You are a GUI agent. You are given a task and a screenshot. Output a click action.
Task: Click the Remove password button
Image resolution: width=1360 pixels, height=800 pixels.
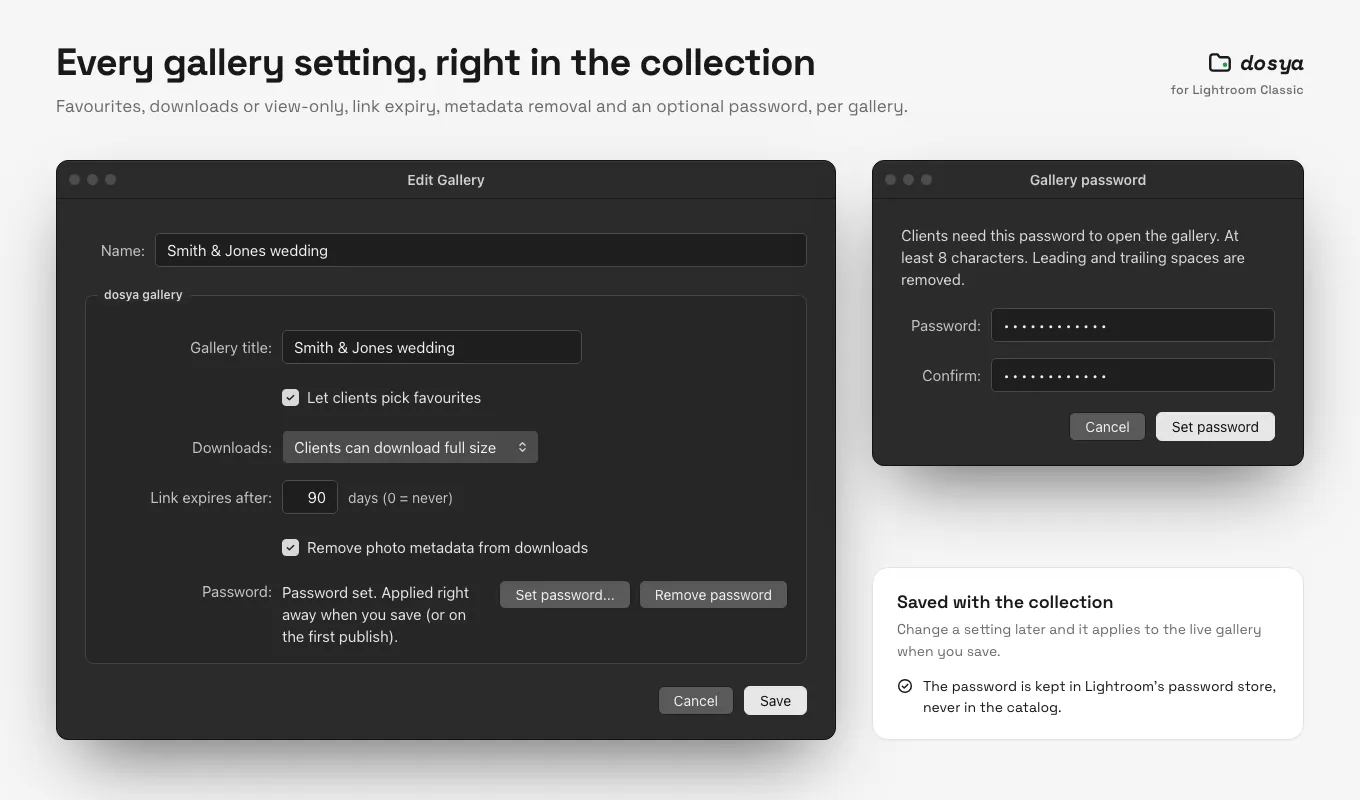(x=713, y=595)
